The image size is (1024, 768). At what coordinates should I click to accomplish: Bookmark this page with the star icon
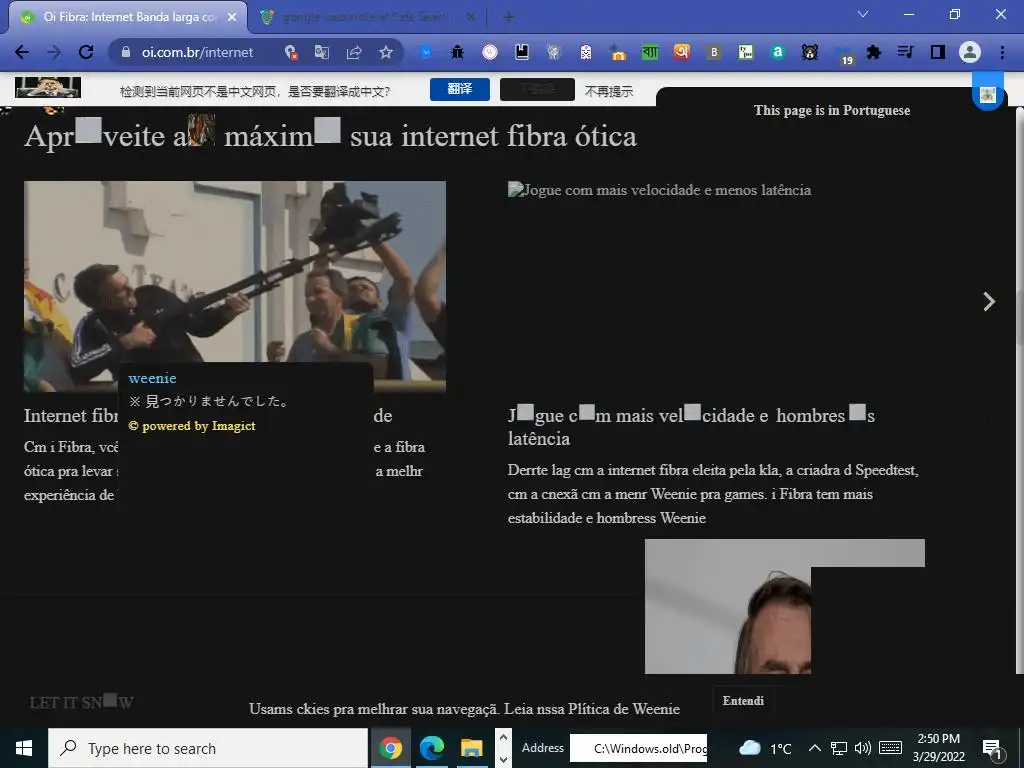[386, 52]
